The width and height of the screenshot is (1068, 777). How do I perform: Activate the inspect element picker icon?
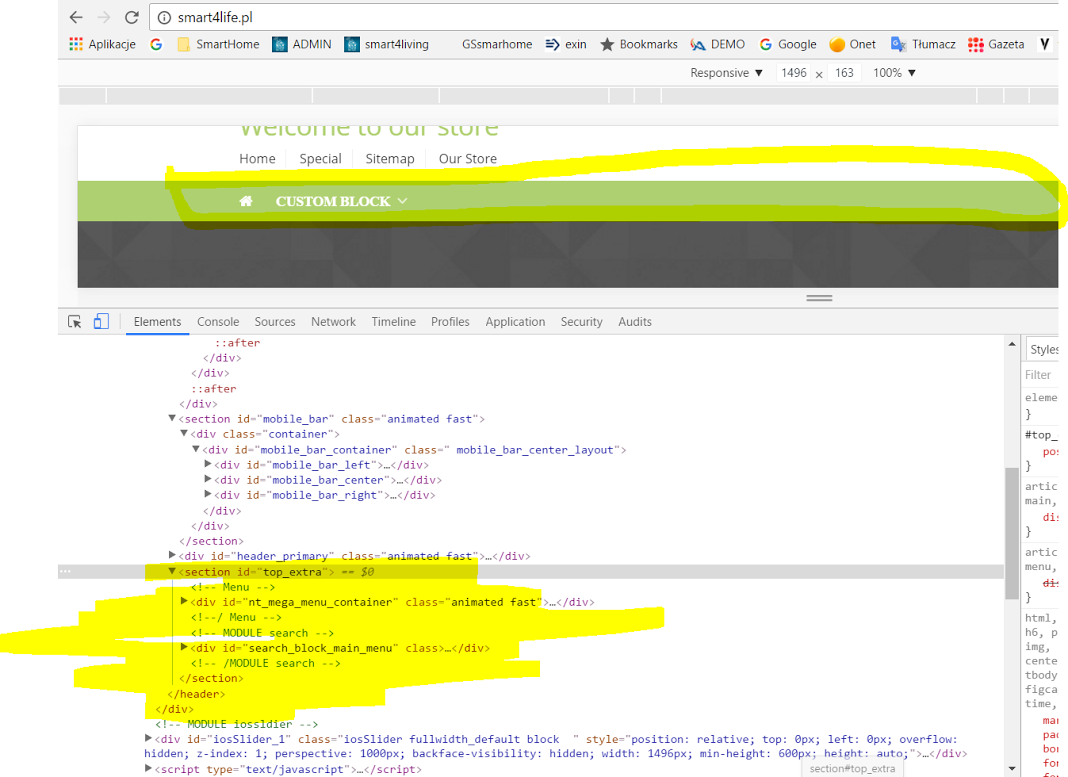click(74, 322)
